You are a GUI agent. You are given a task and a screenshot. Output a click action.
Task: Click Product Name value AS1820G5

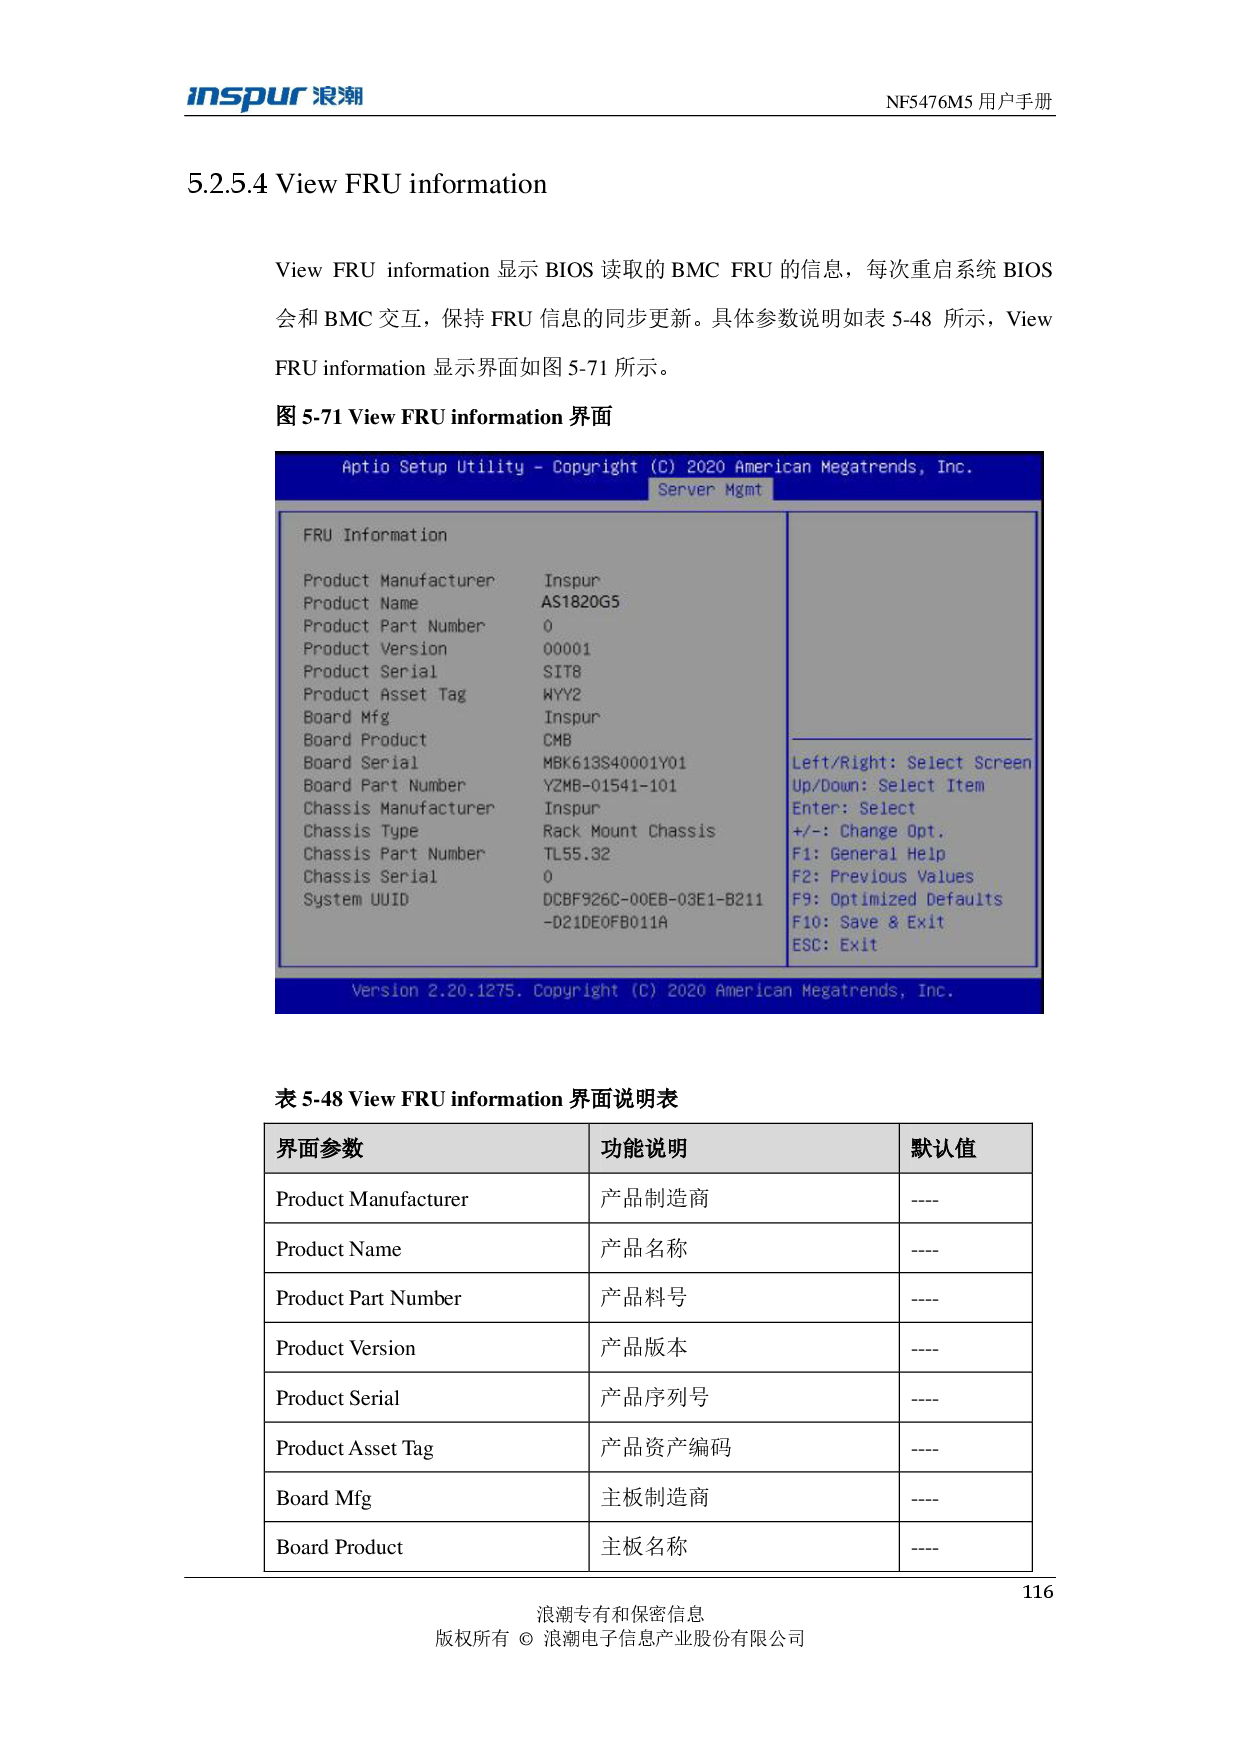tap(580, 602)
